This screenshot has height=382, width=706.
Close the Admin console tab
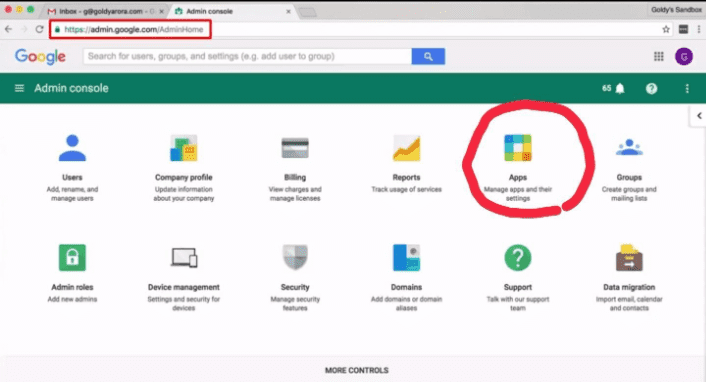click(x=288, y=11)
